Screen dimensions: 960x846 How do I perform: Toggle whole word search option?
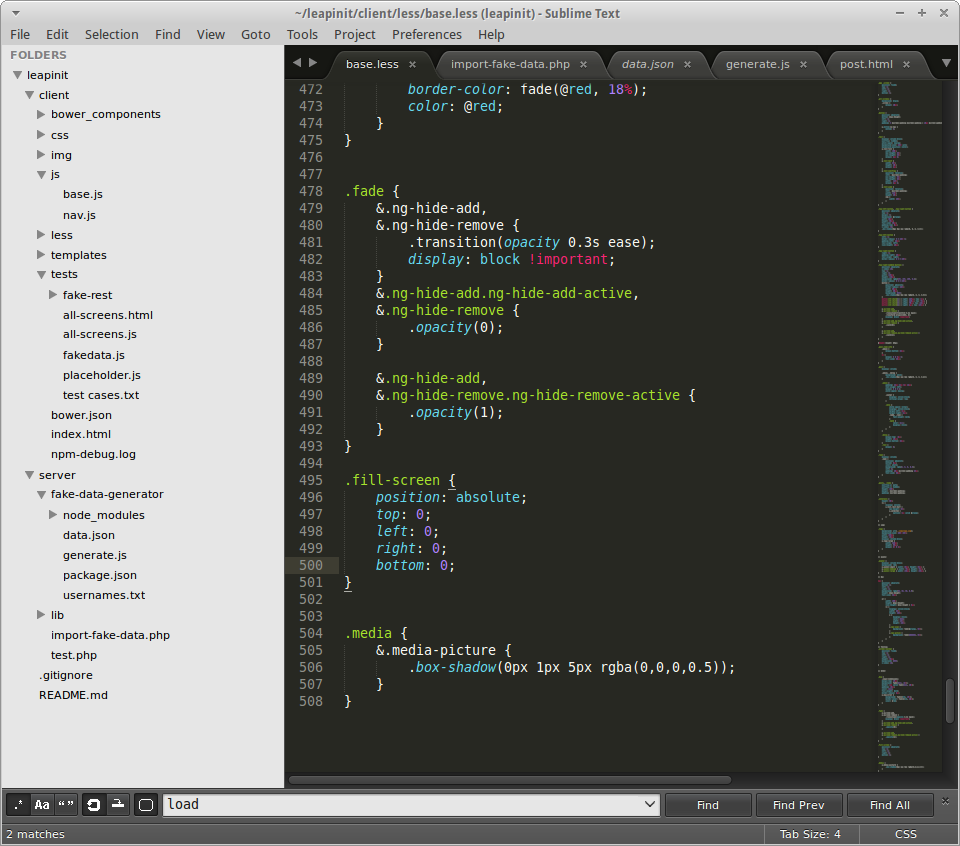pyautogui.click(x=66, y=805)
